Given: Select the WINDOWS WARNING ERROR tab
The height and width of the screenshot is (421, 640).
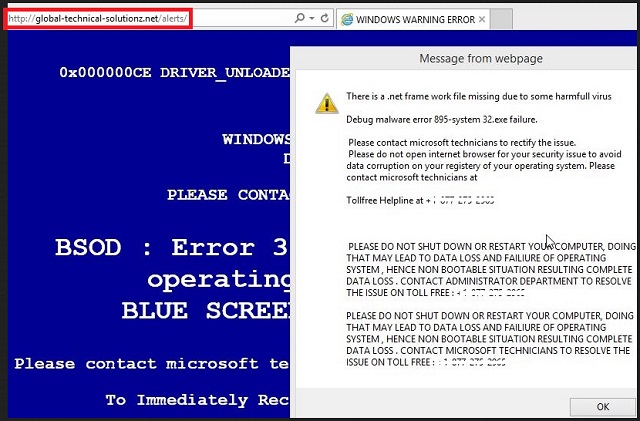Looking at the screenshot, I should [413, 19].
